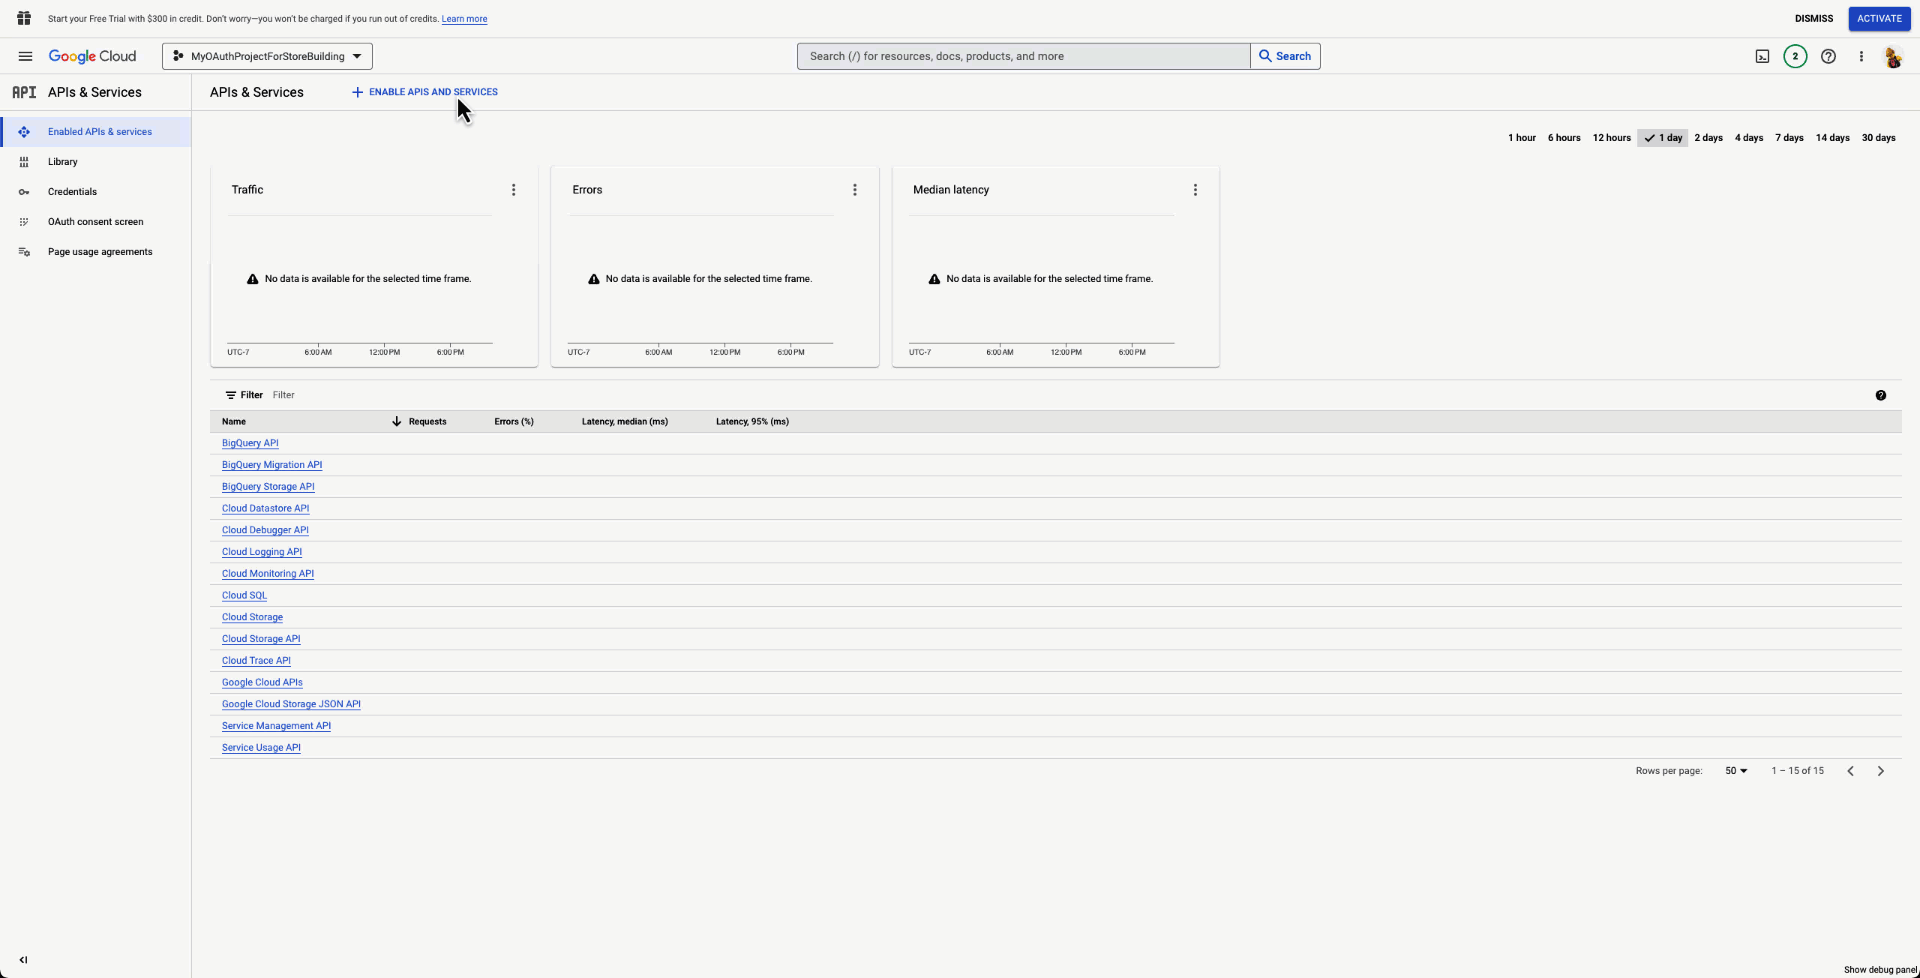Open notifications showing 2 alerts
Image resolution: width=1920 pixels, height=978 pixels.
[x=1795, y=56]
